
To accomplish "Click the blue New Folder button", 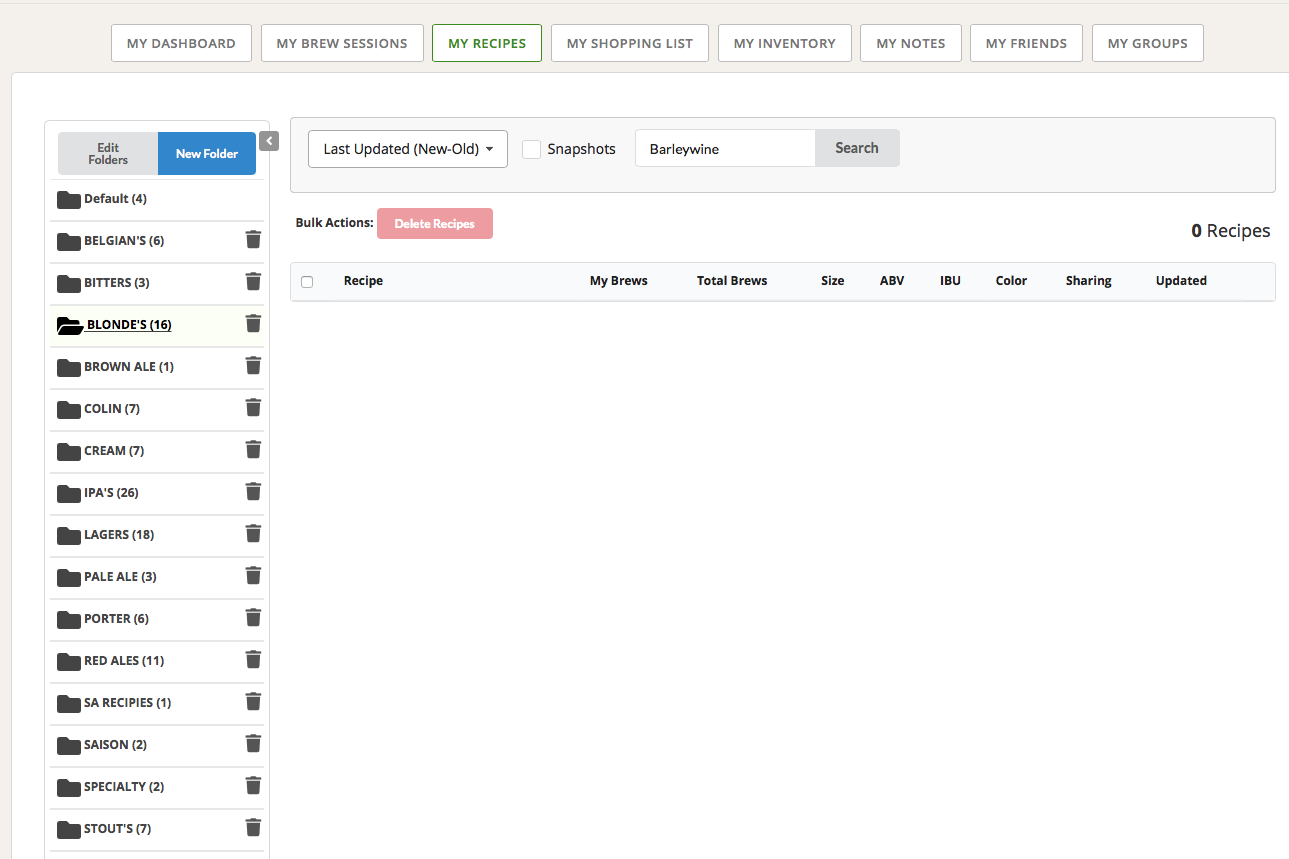I will click(207, 154).
